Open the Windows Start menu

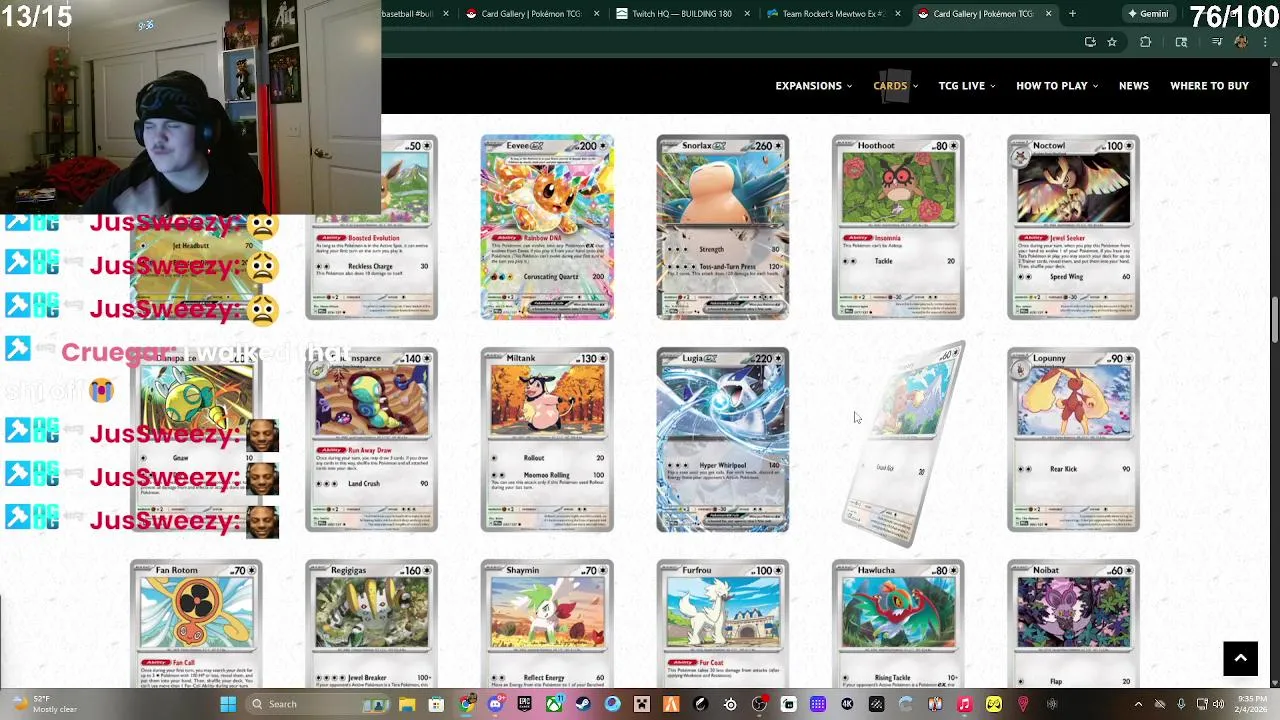(x=228, y=704)
